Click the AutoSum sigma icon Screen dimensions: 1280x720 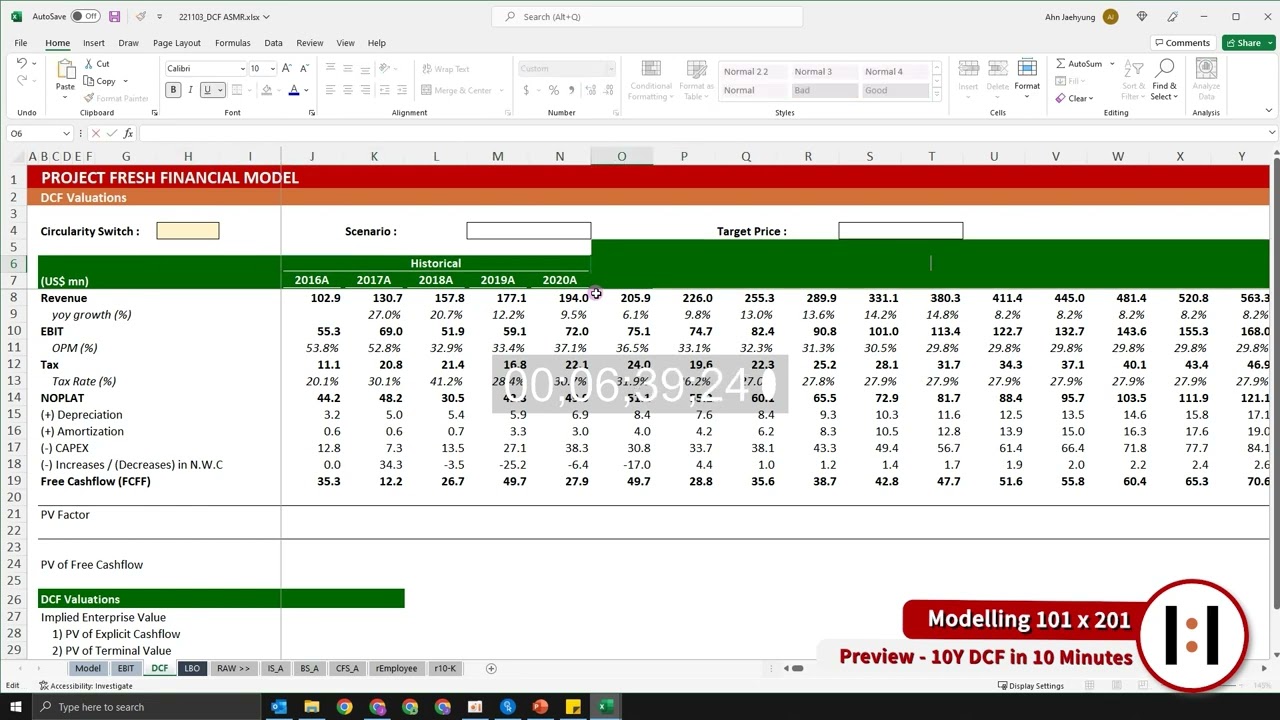[x=1061, y=64]
